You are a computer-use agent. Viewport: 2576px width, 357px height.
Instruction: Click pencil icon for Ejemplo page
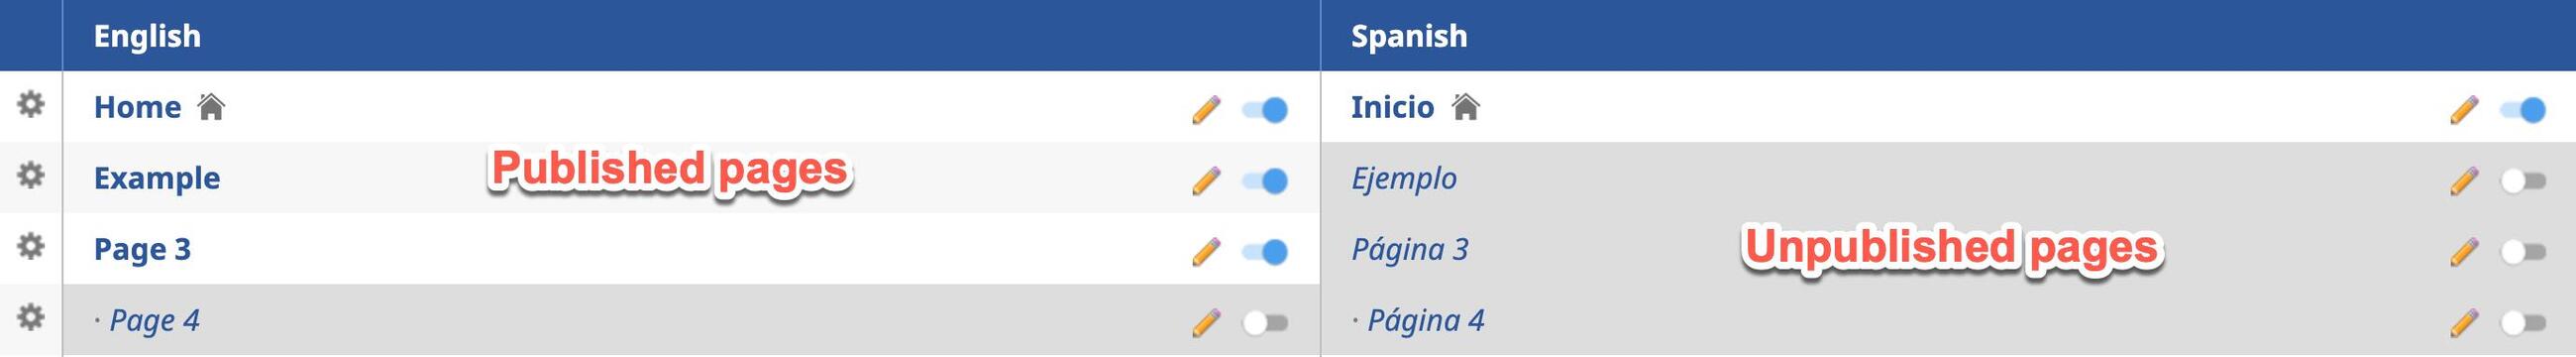click(x=2465, y=180)
